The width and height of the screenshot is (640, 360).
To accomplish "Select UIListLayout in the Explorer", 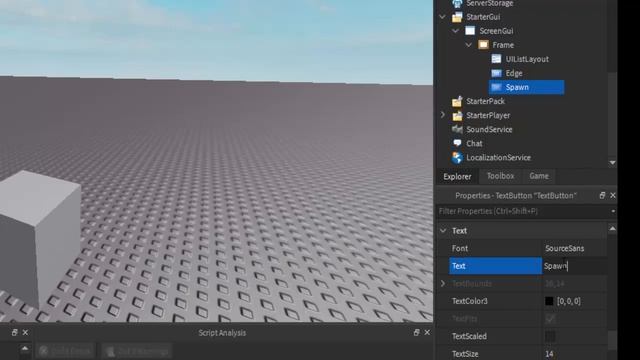I will click(527, 59).
